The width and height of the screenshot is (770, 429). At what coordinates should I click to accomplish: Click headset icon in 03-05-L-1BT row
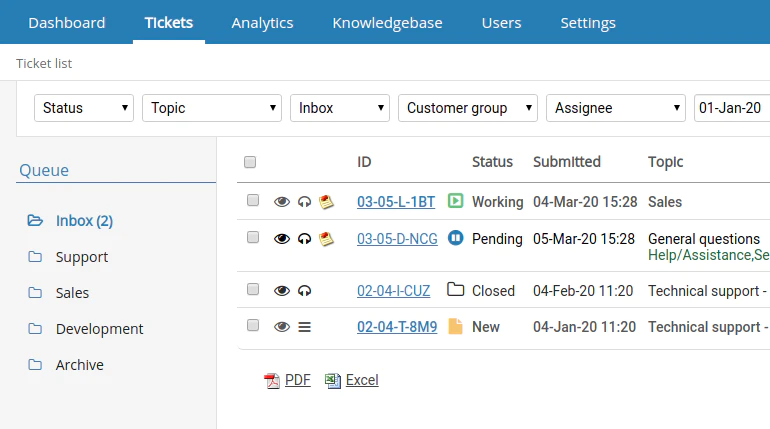[304, 202]
